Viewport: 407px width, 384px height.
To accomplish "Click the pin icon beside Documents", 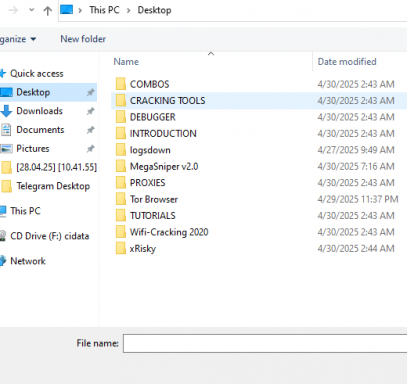I will (90, 130).
